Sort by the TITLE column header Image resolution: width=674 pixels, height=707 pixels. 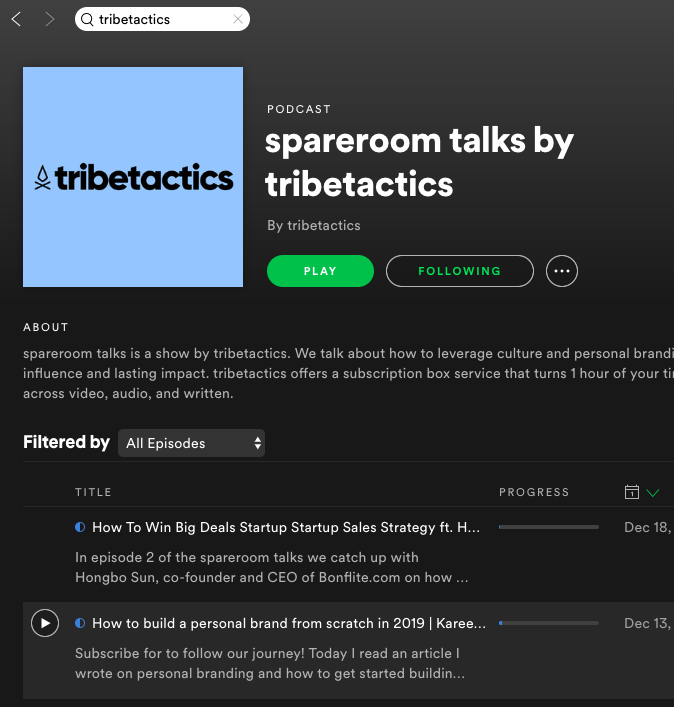click(x=93, y=492)
